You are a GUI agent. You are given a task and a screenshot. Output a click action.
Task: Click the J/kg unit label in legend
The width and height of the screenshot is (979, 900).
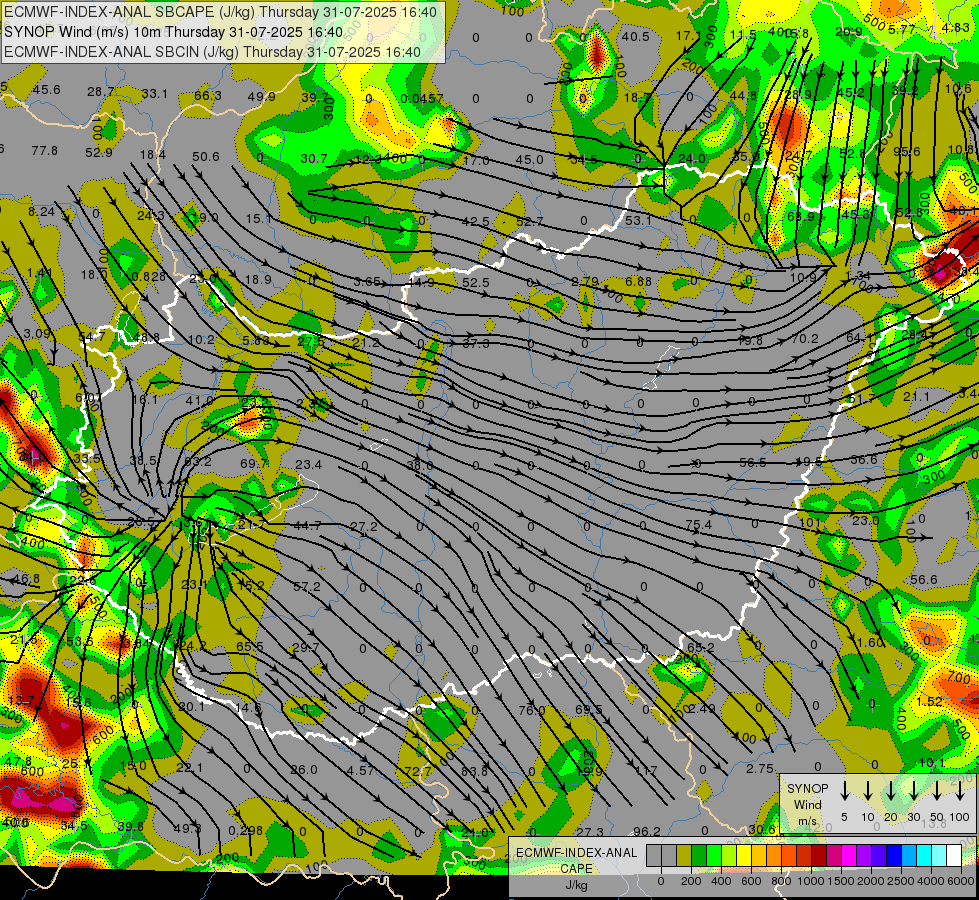pyautogui.click(x=576, y=885)
